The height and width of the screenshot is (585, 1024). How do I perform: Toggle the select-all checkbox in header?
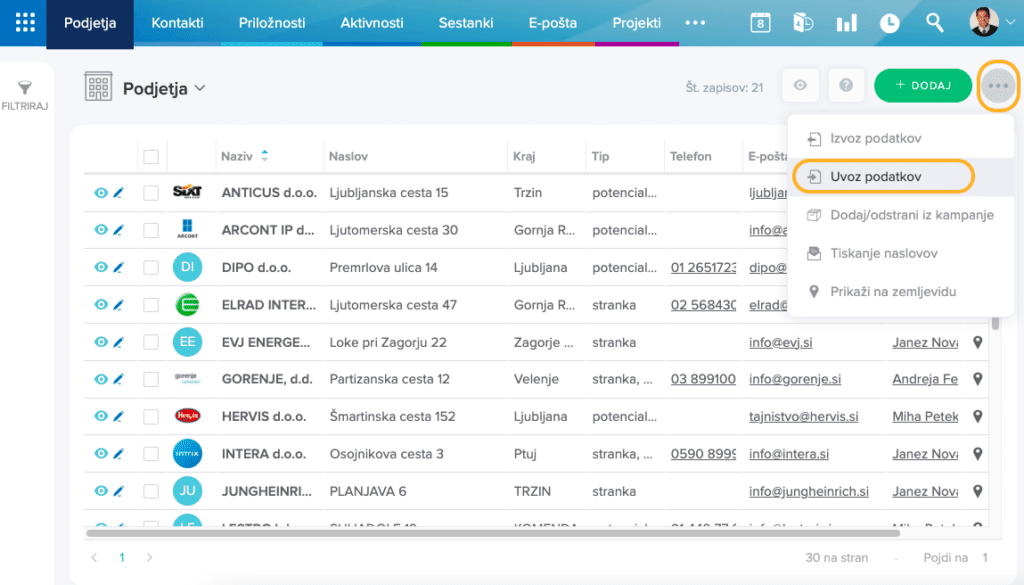tap(151, 156)
